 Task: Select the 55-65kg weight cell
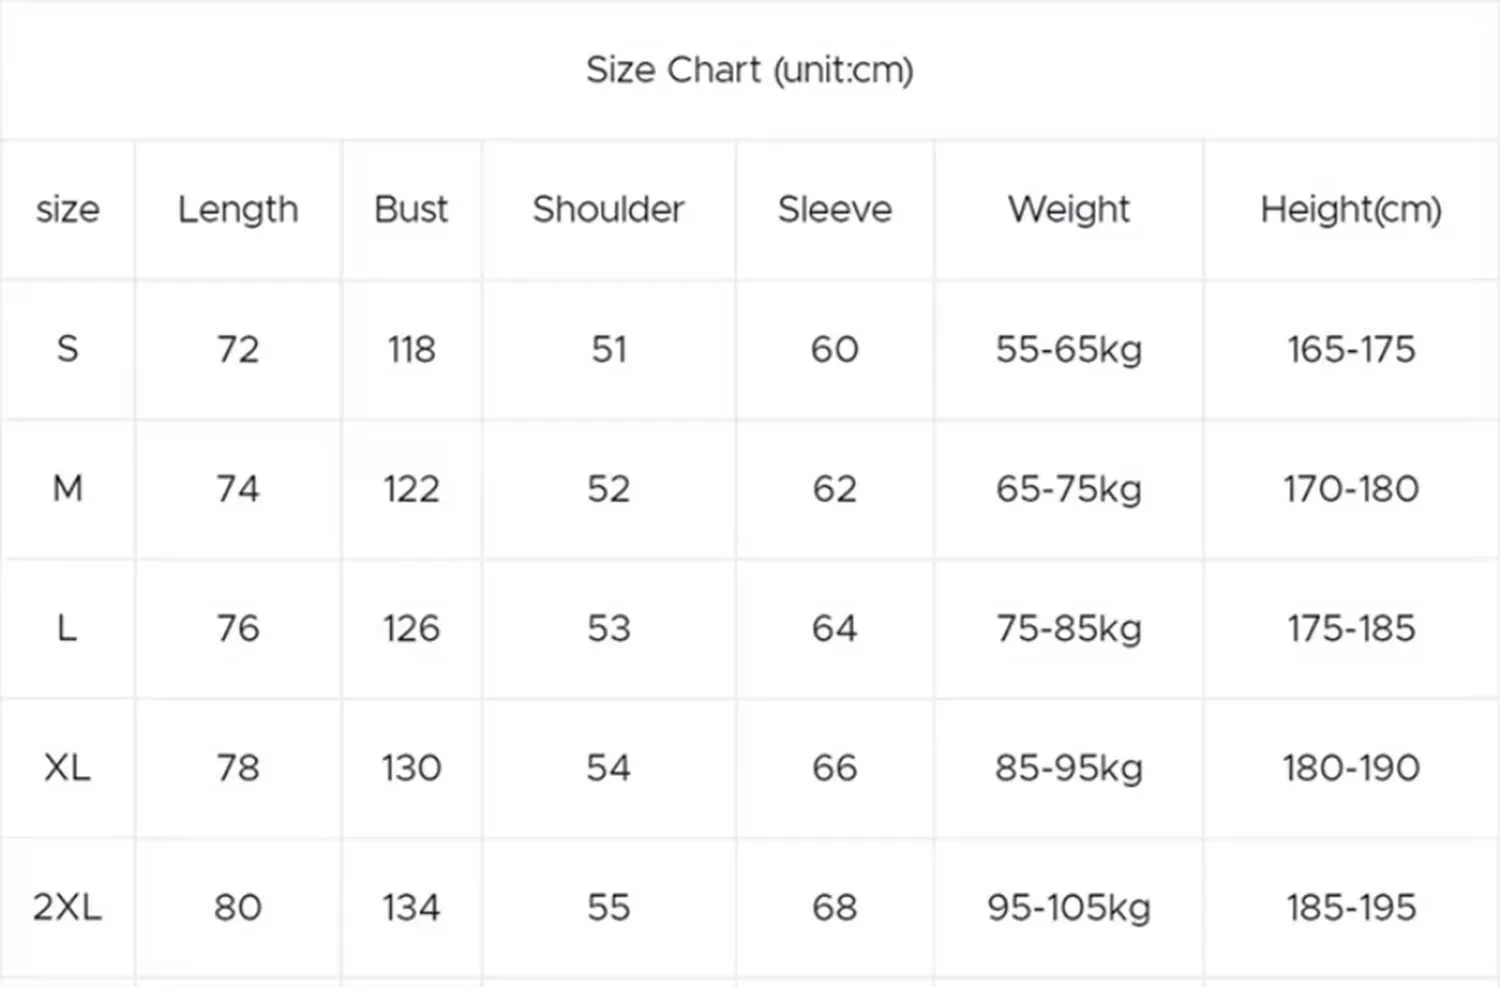[x=1068, y=349]
